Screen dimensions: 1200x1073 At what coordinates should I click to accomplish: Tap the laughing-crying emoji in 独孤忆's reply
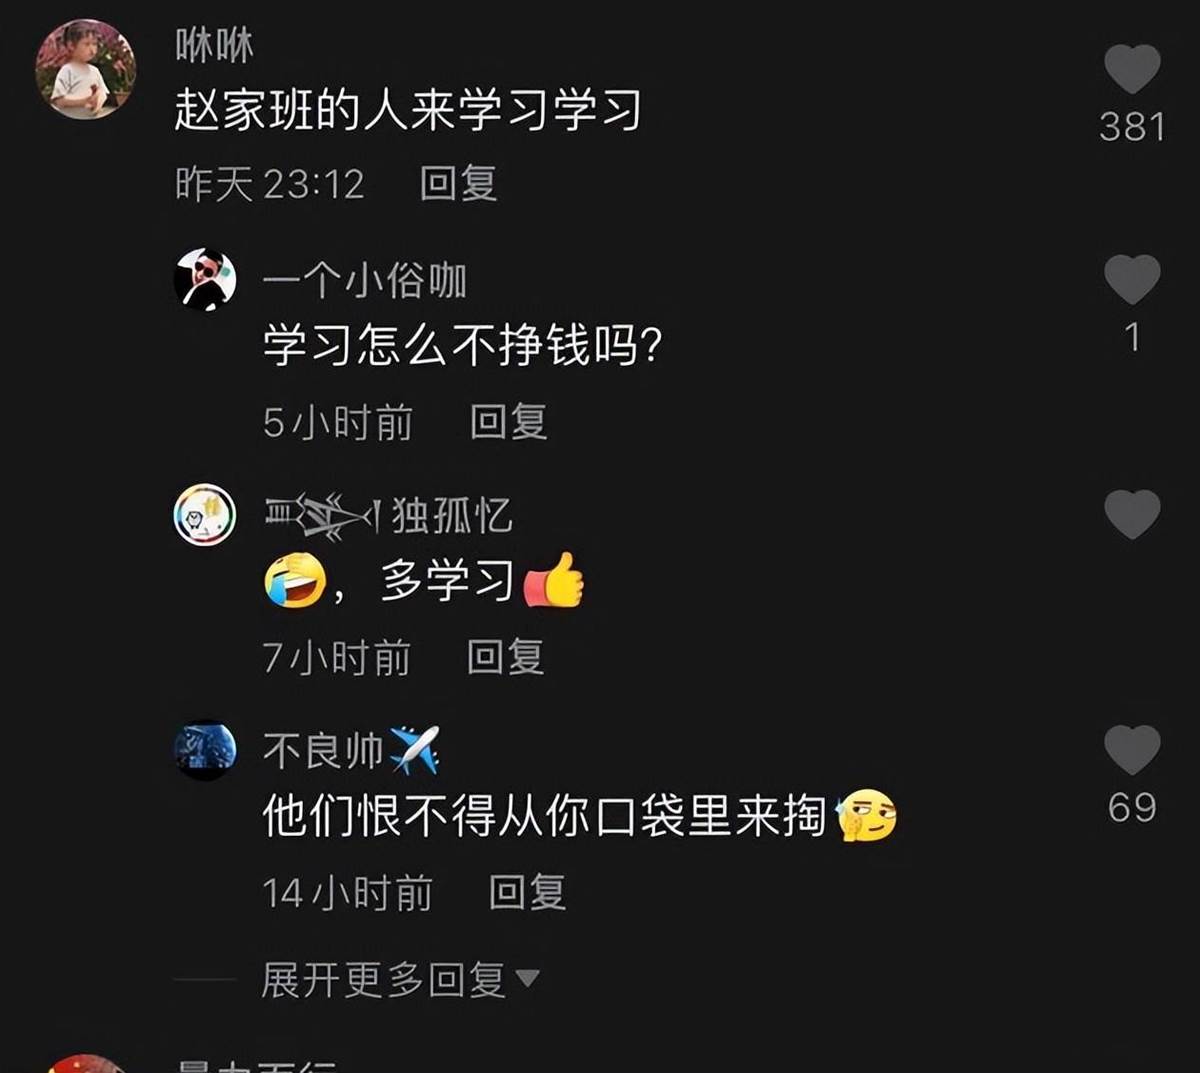tap(295, 580)
